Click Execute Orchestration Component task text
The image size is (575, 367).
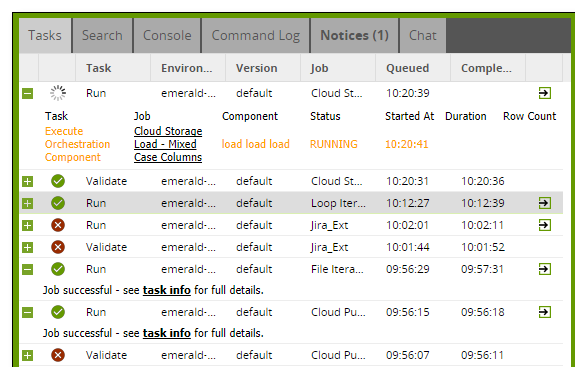(77, 144)
